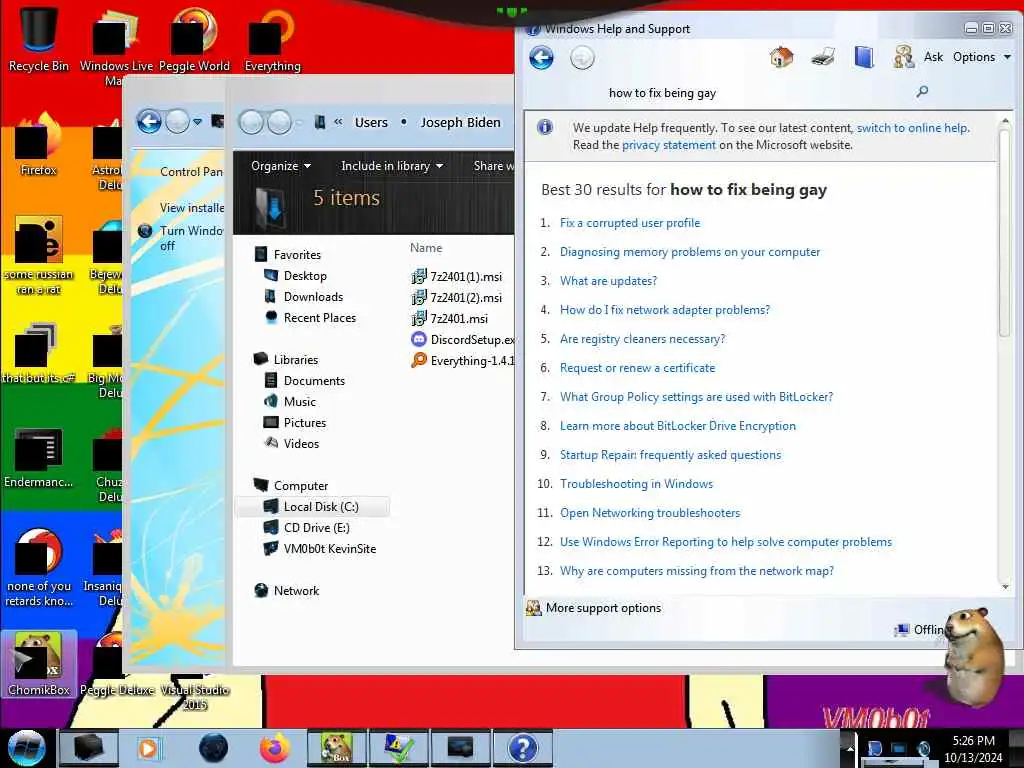Open 'Troubleshooting in Windows' result
The image size is (1024, 768).
(x=636, y=484)
